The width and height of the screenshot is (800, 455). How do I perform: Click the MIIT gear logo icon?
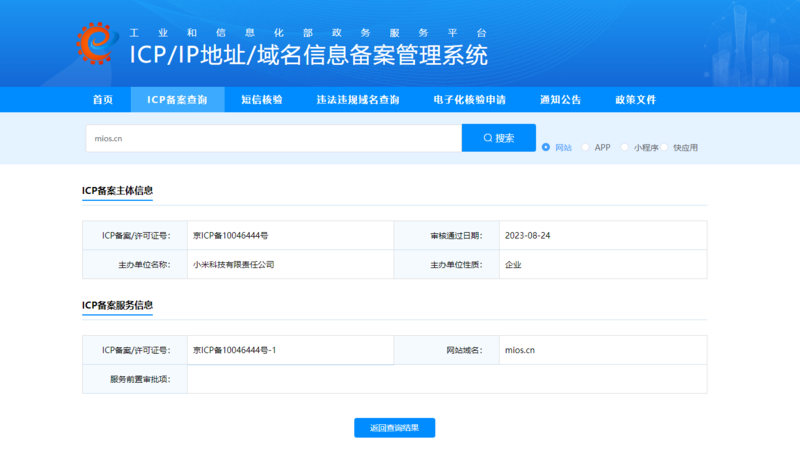pyautogui.click(x=96, y=43)
